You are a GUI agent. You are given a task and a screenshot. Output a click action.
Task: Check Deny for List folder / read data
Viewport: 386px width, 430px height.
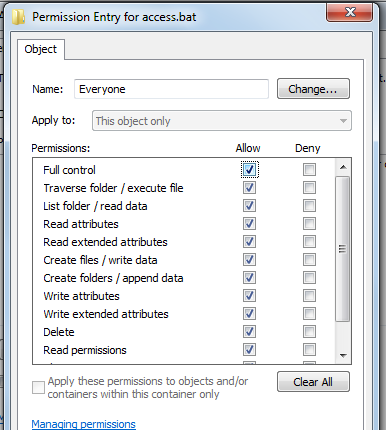(309, 206)
